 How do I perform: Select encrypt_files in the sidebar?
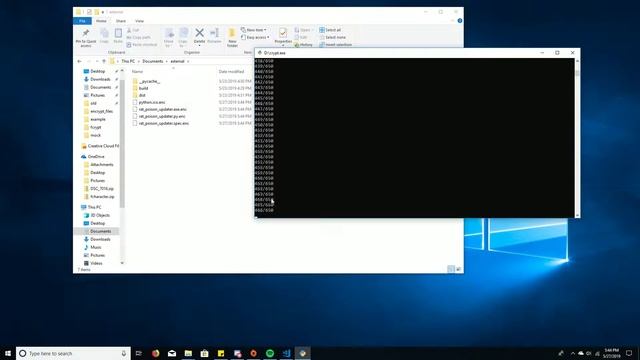[x=101, y=111]
